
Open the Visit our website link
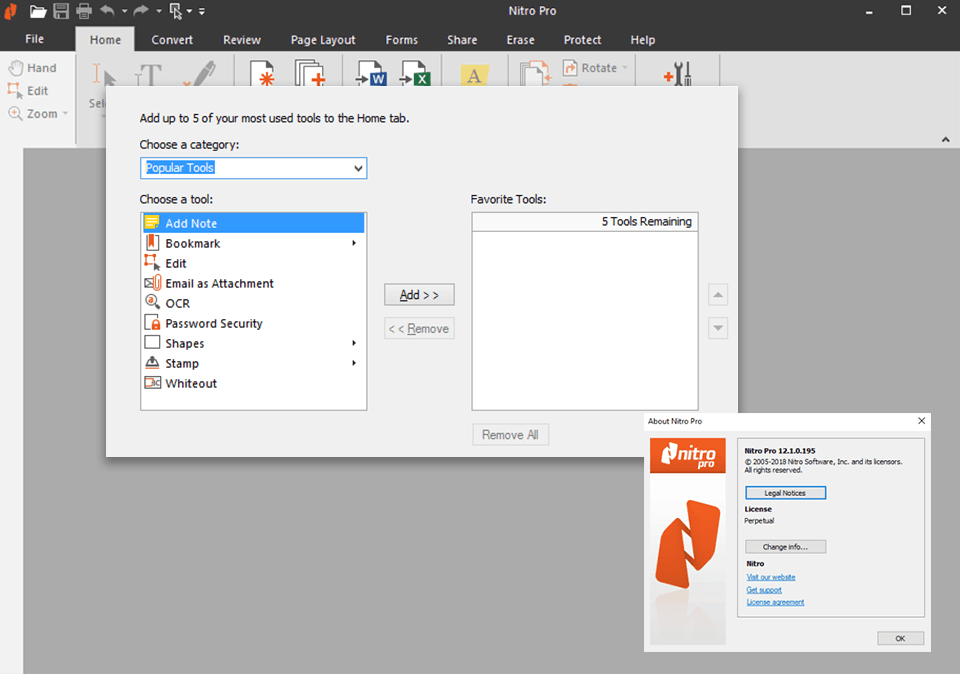pos(770,577)
